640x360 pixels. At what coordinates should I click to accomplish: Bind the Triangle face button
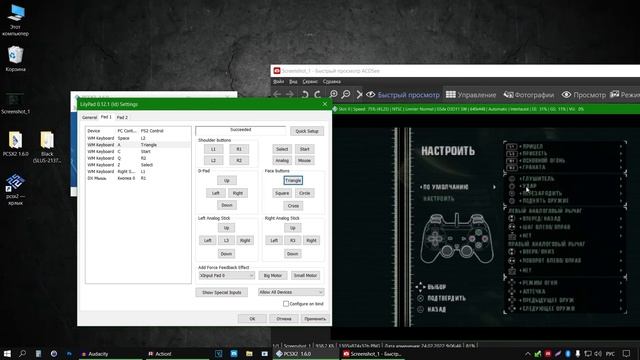(x=293, y=180)
